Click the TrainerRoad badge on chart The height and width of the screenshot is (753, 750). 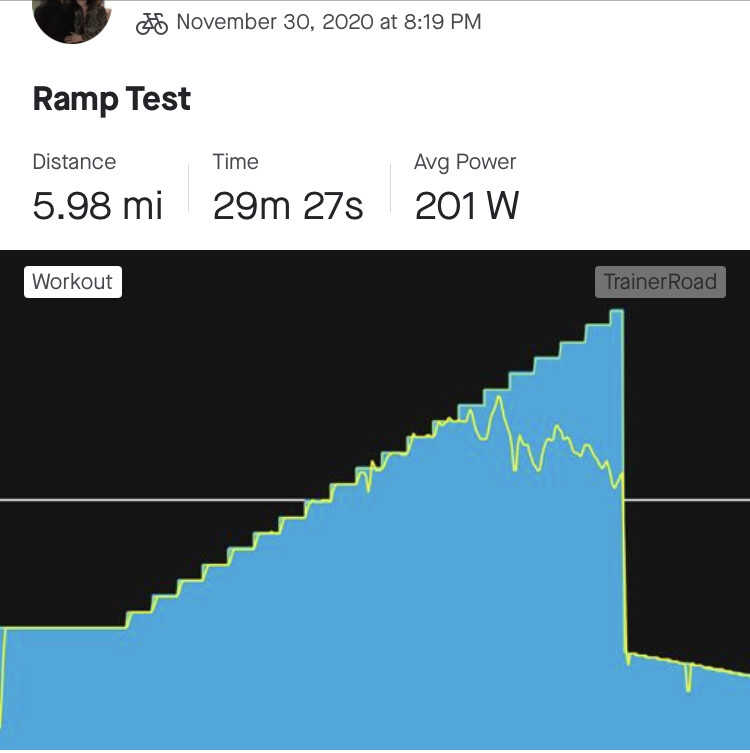click(x=660, y=282)
